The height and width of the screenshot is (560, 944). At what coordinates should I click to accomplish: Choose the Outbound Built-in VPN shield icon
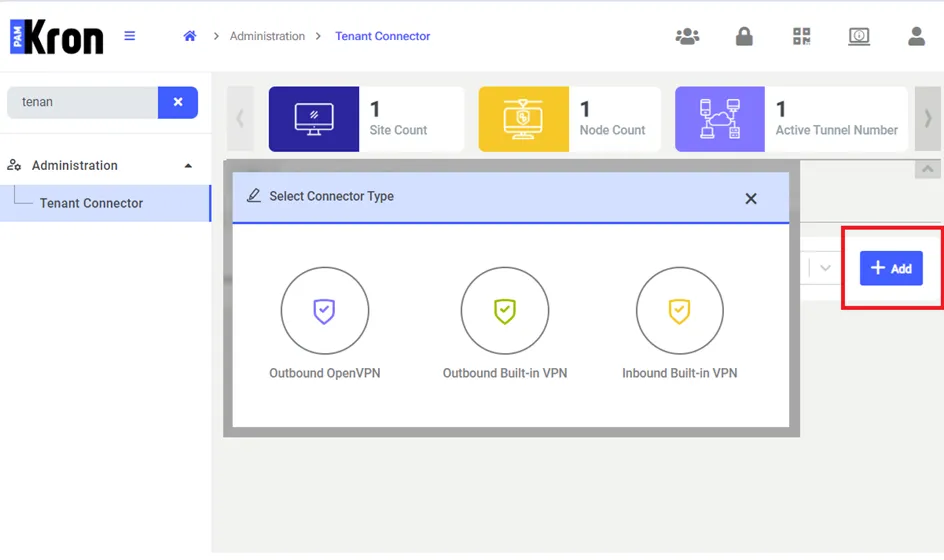click(x=505, y=311)
